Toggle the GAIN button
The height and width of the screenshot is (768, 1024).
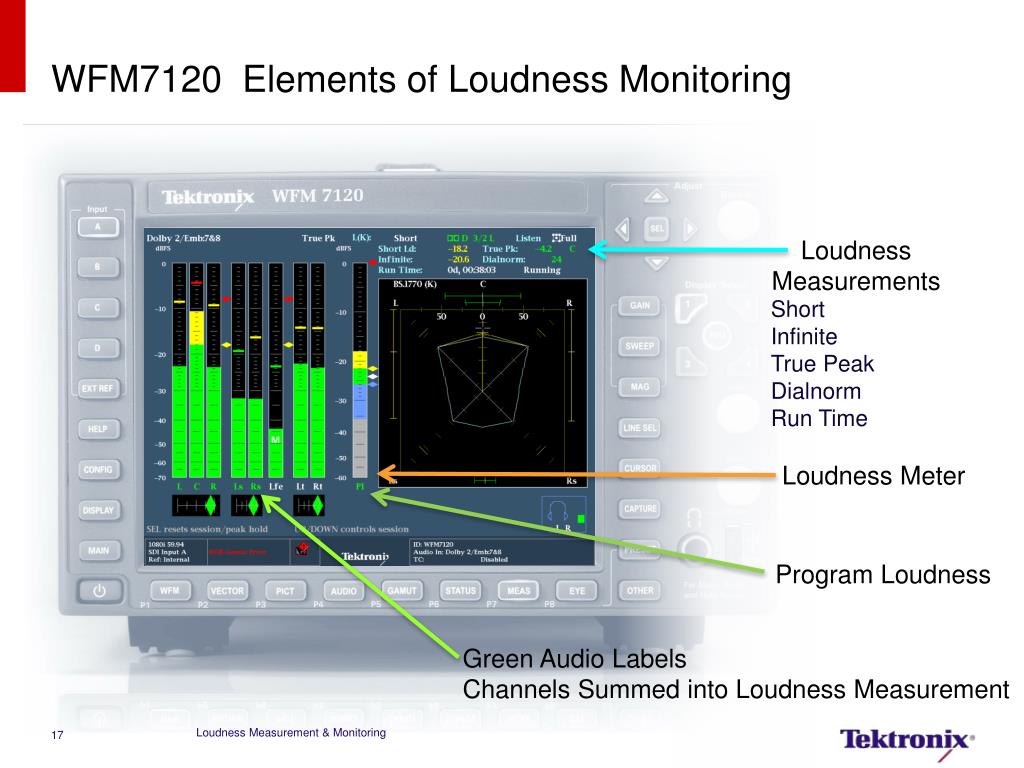(x=639, y=306)
